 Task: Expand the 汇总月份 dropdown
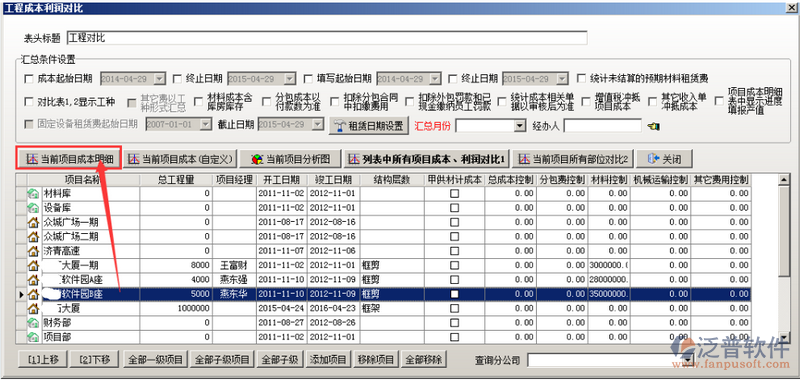(520, 126)
